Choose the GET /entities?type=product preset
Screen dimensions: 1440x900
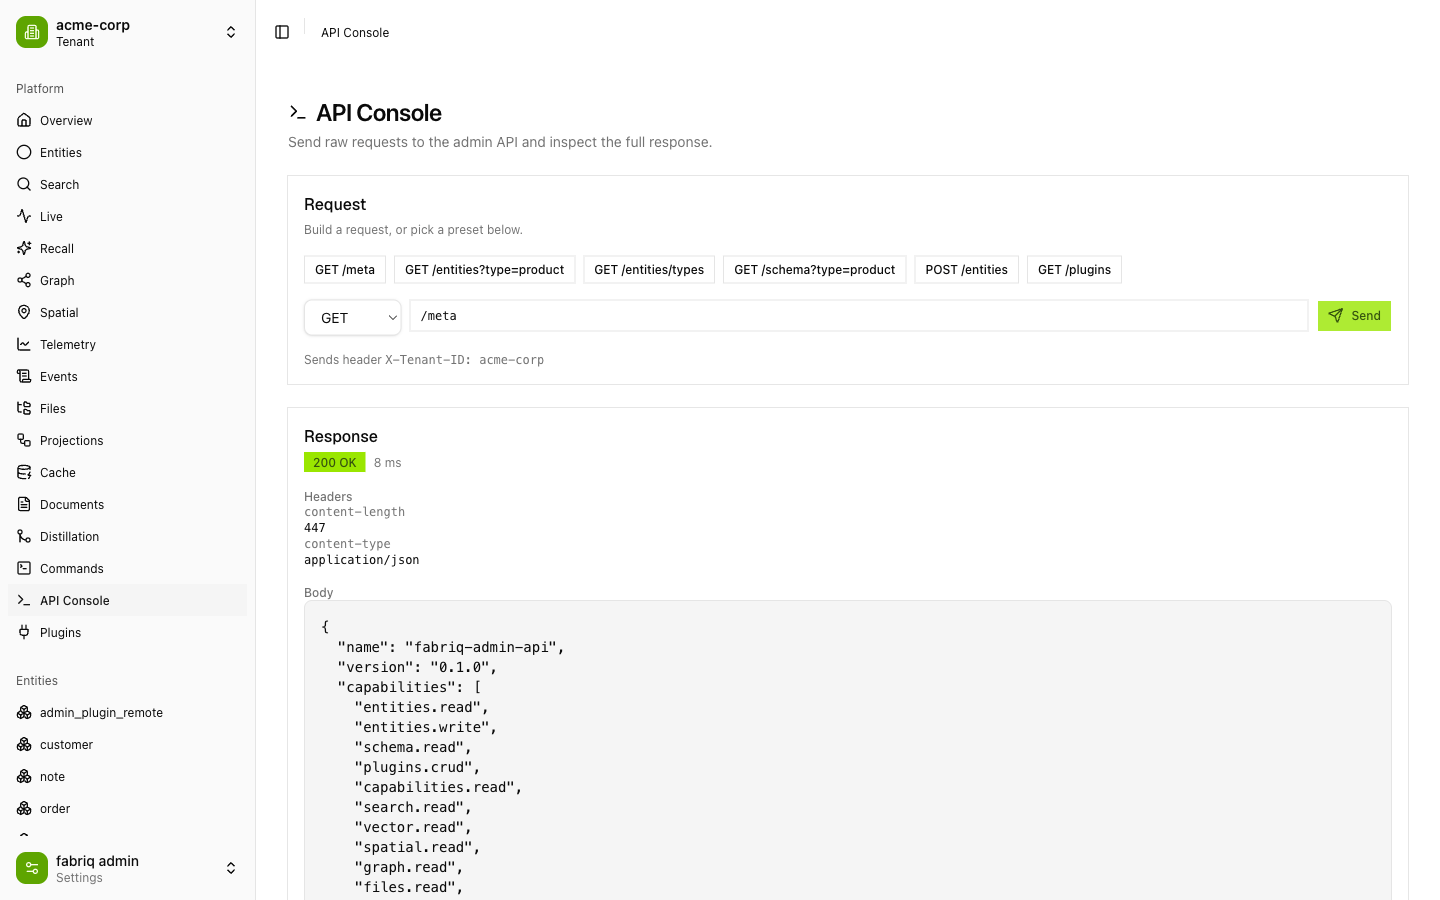pos(484,270)
